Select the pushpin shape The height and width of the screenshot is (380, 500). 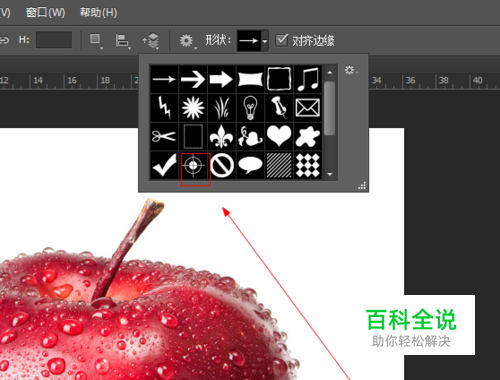coord(279,108)
